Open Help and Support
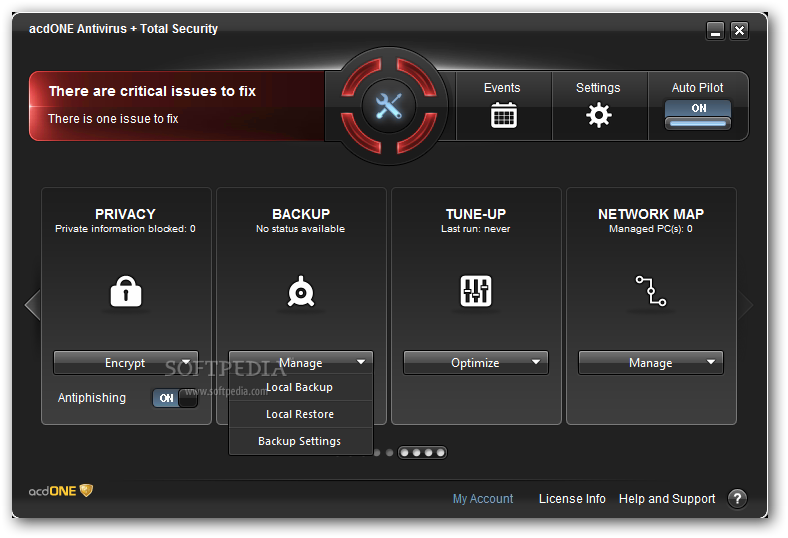This screenshot has width=788, height=538. (x=667, y=498)
